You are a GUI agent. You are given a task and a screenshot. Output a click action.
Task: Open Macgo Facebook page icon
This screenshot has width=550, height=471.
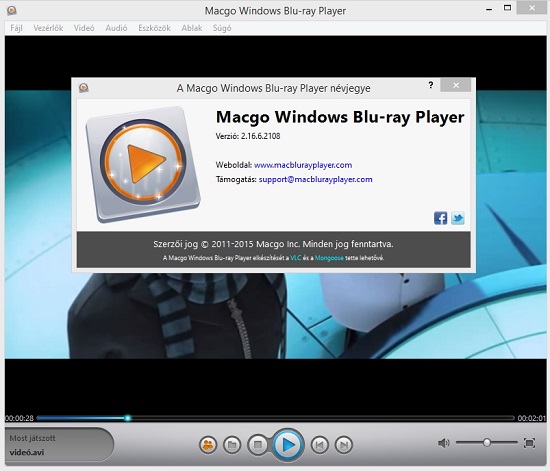440,218
